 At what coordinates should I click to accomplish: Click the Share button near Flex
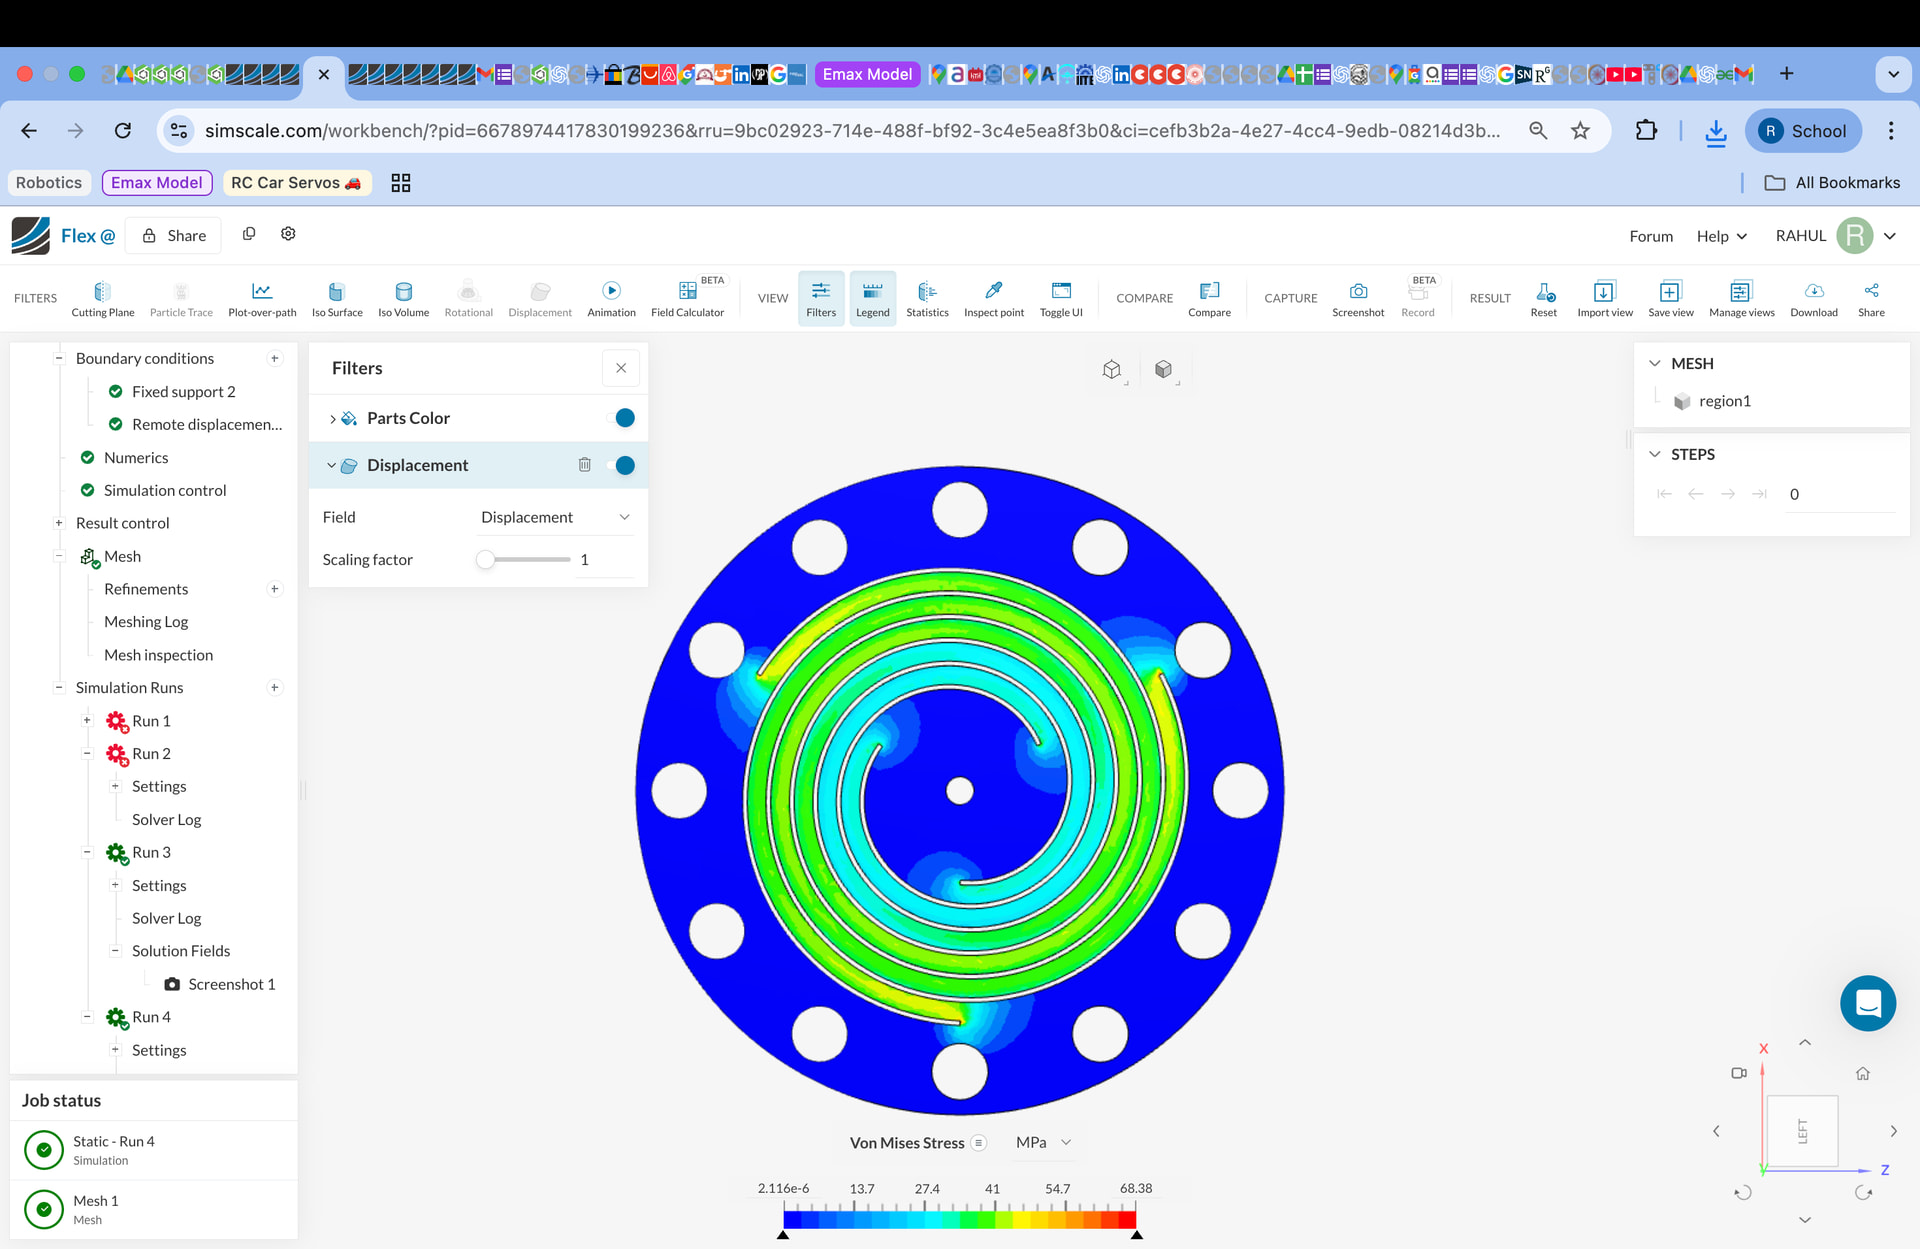174,236
